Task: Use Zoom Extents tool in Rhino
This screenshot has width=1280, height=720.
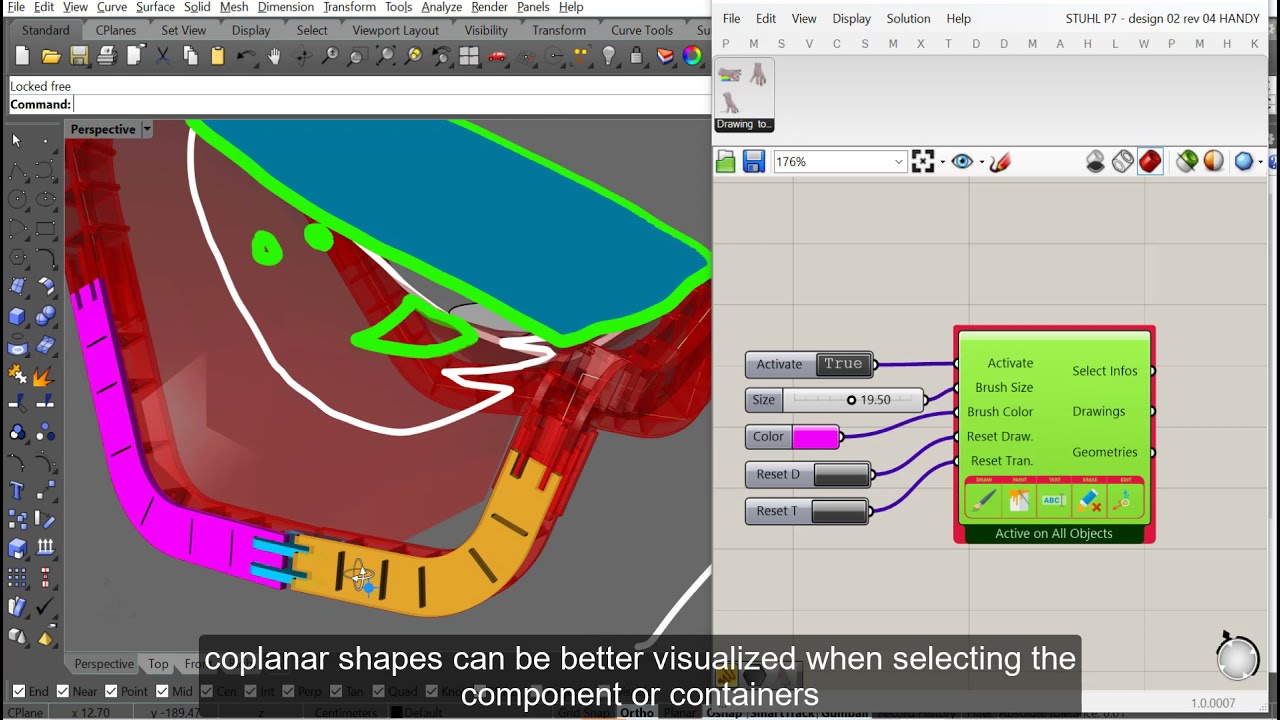Action: tap(385, 56)
